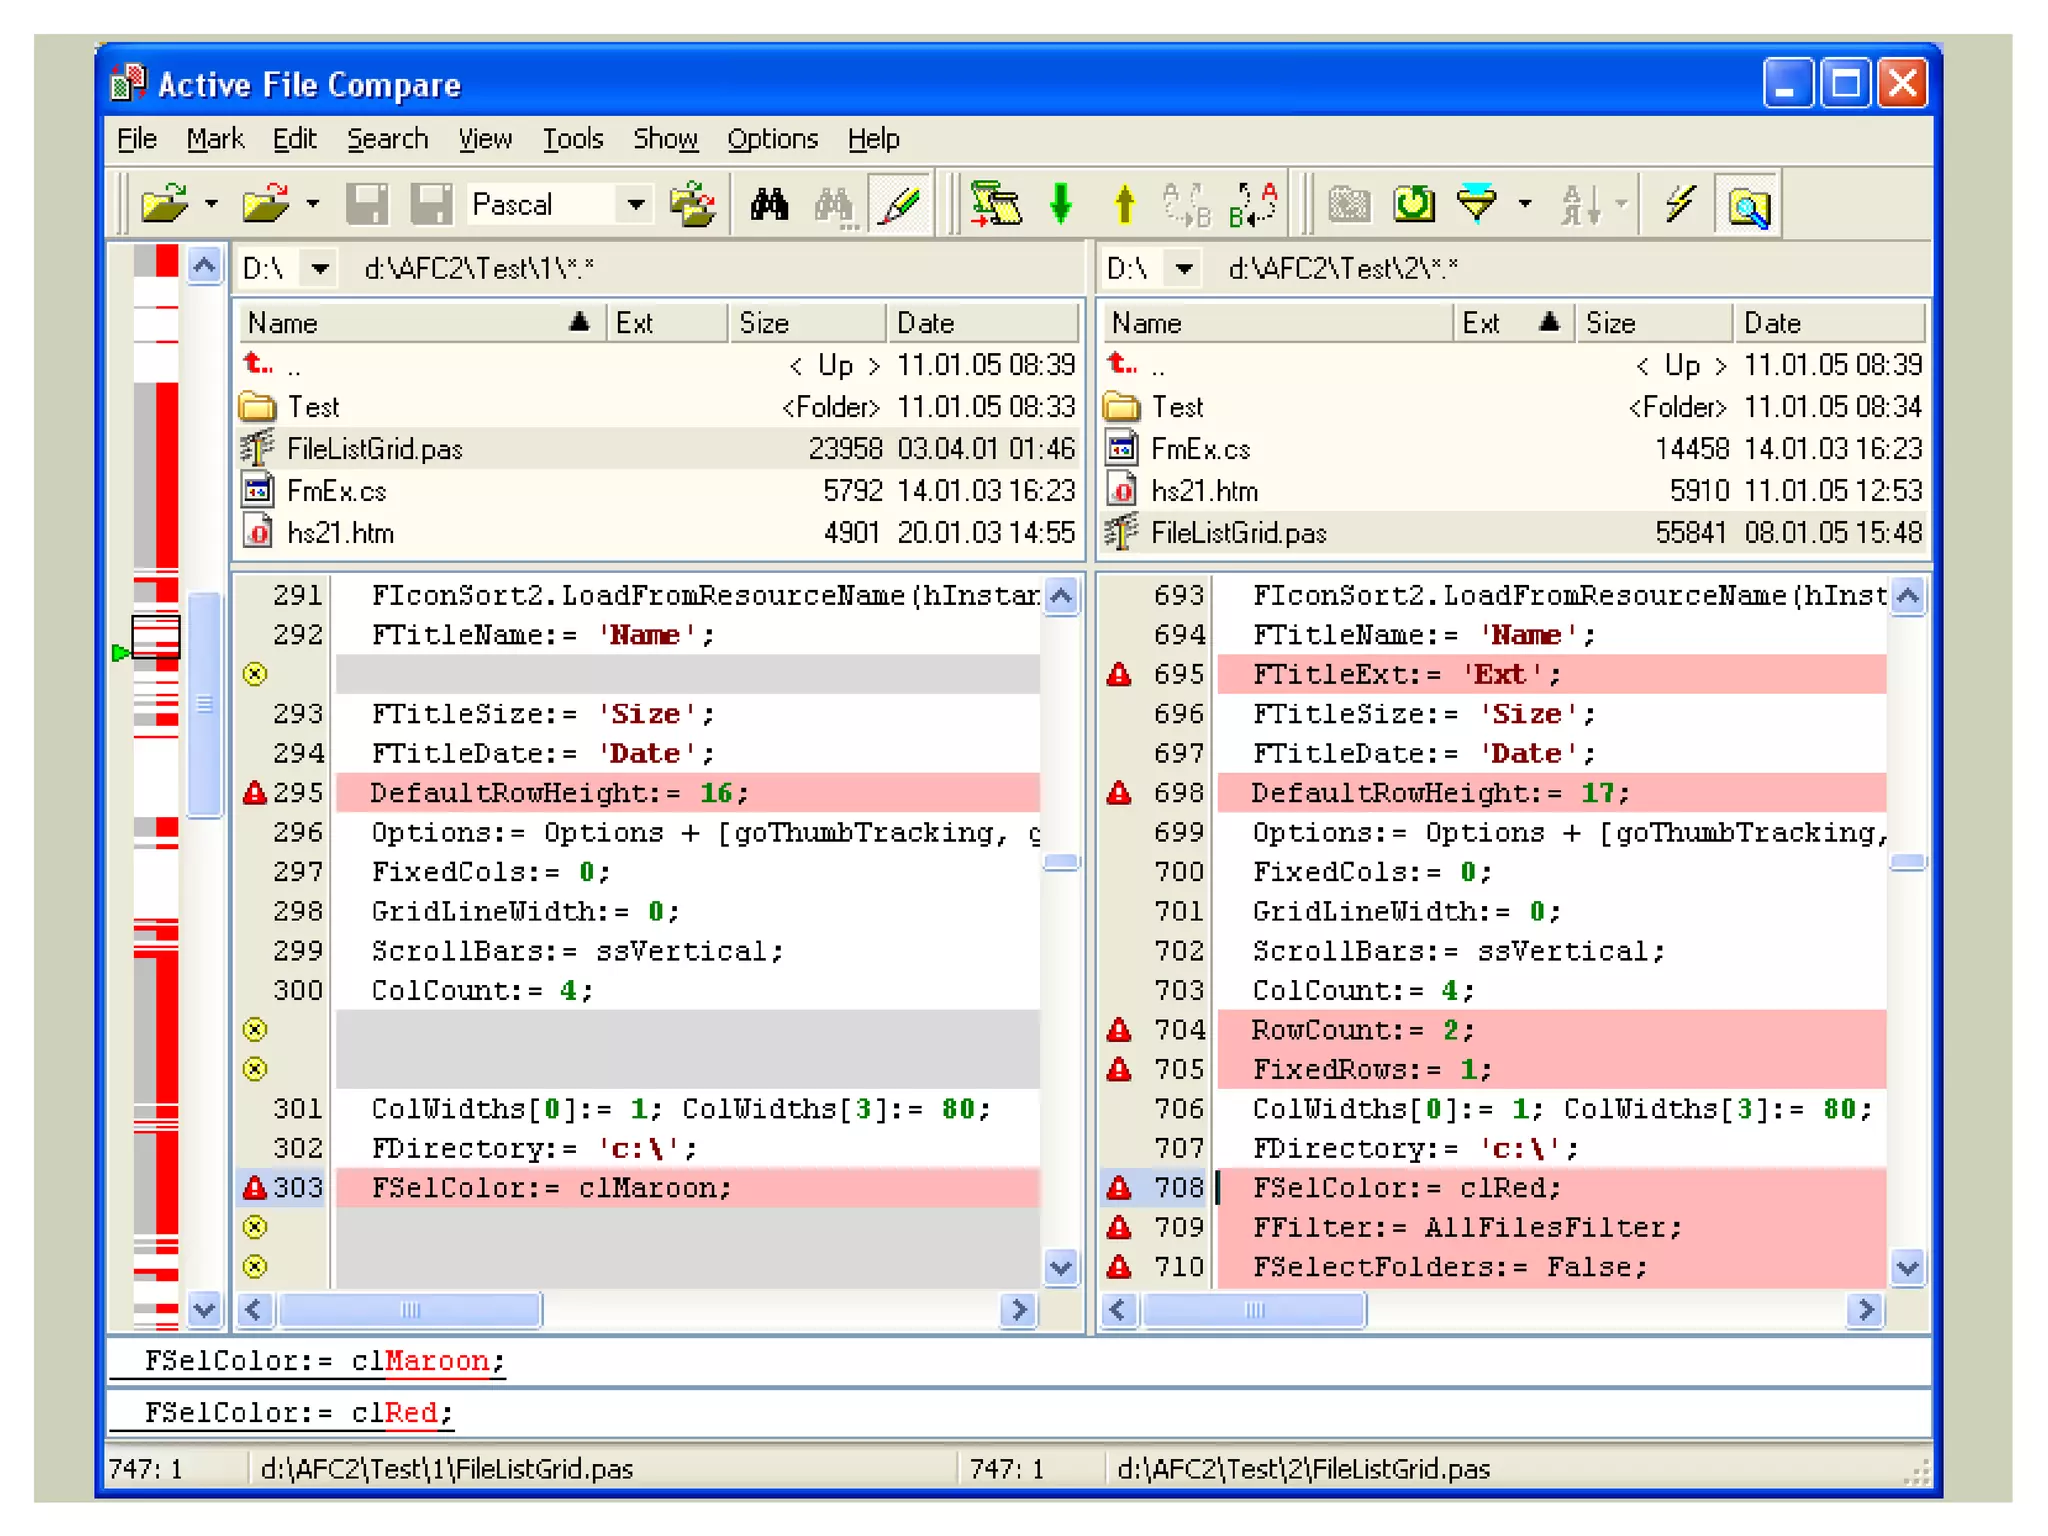The image size is (2048, 1536).
Task: Expand the filter funnel dropdown arrow
Action: click(x=1524, y=205)
